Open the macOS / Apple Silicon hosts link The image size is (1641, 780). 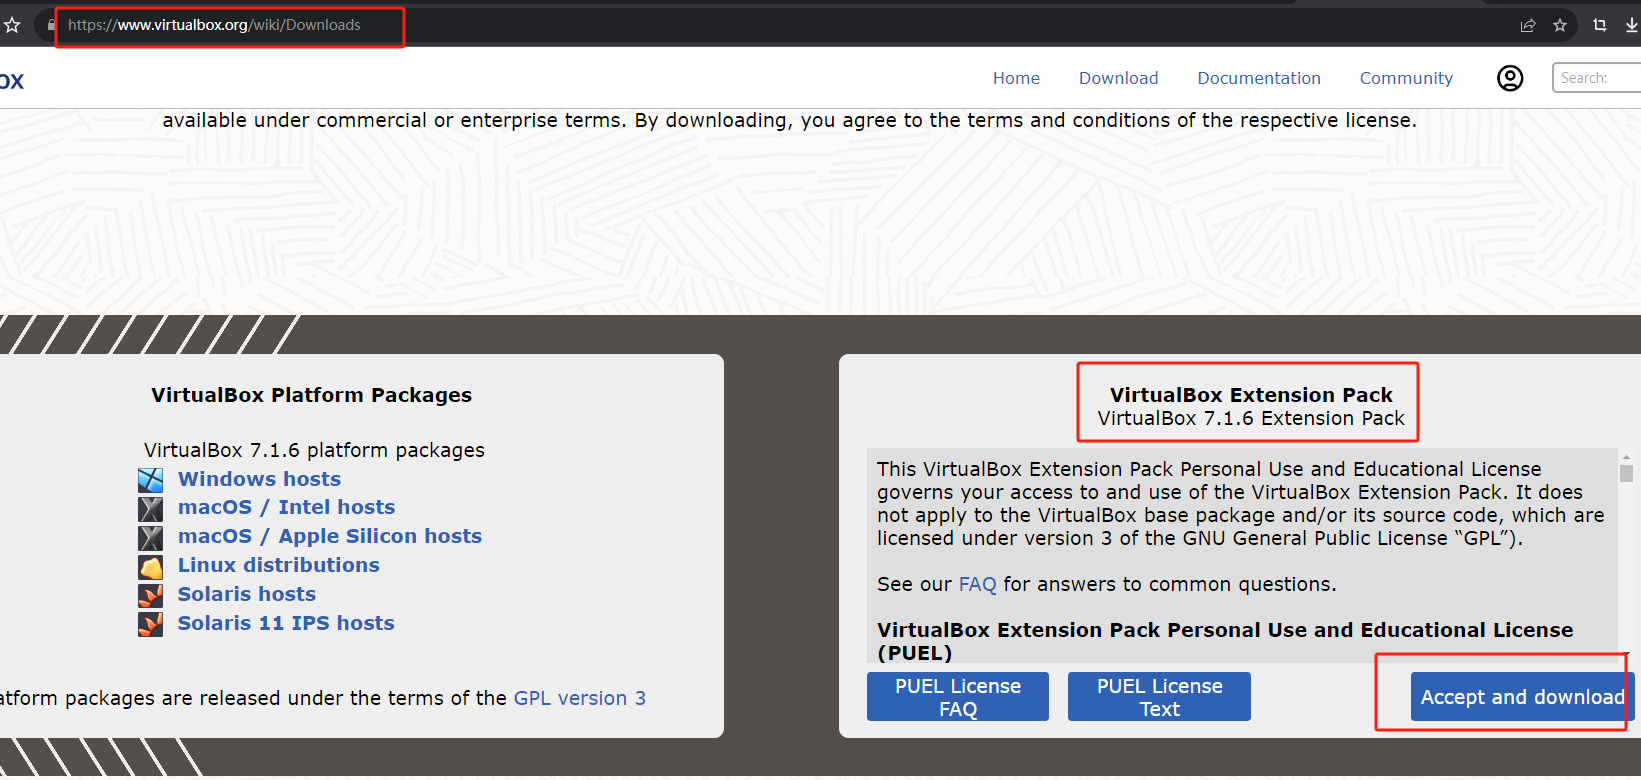pos(330,536)
